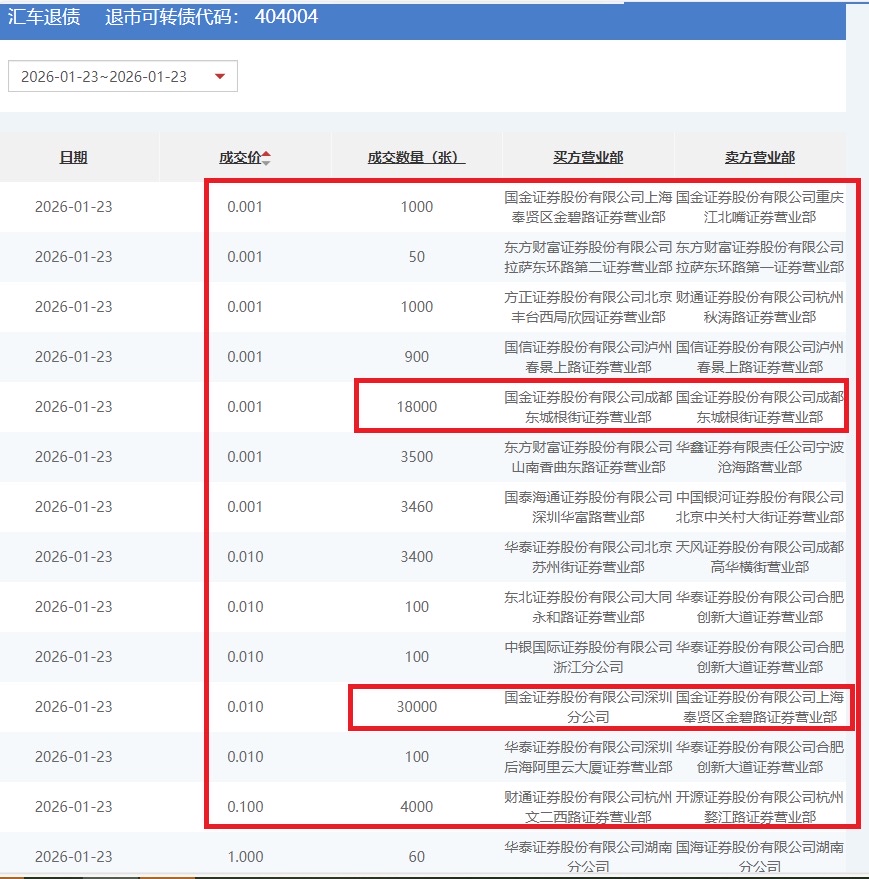Click buyer 国信证券泸州春景上路证券营业部

(588, 357)
